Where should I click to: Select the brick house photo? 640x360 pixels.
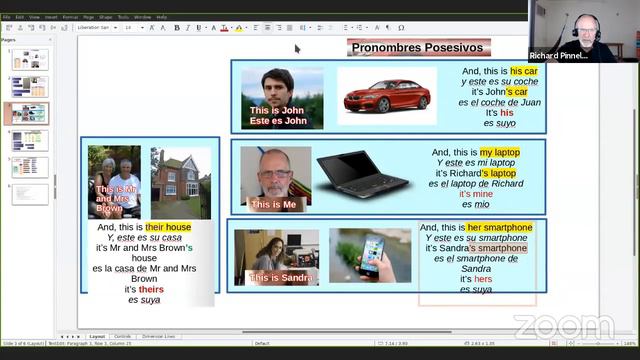[x=181, y=183]
